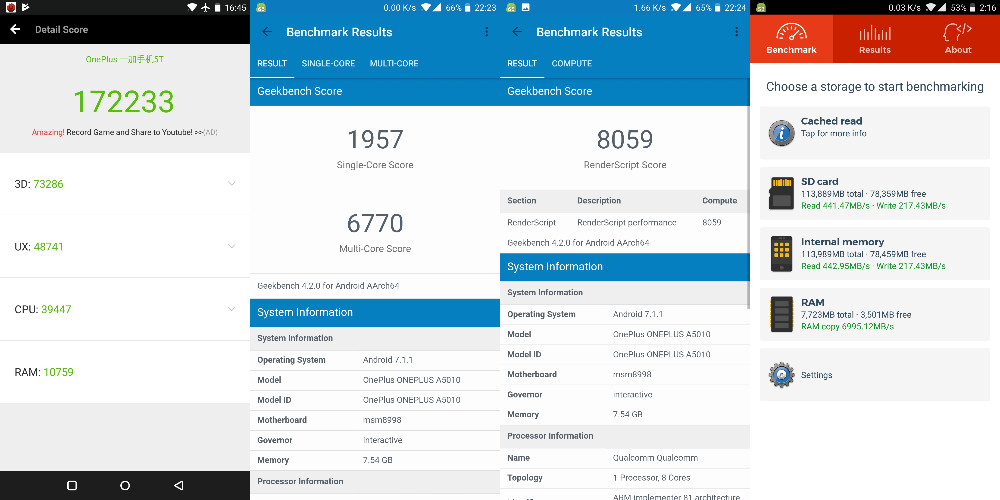Open the Benchmark tab with gauge icon
This screenshot has width=1000, height=500.
tap(791, 38)
